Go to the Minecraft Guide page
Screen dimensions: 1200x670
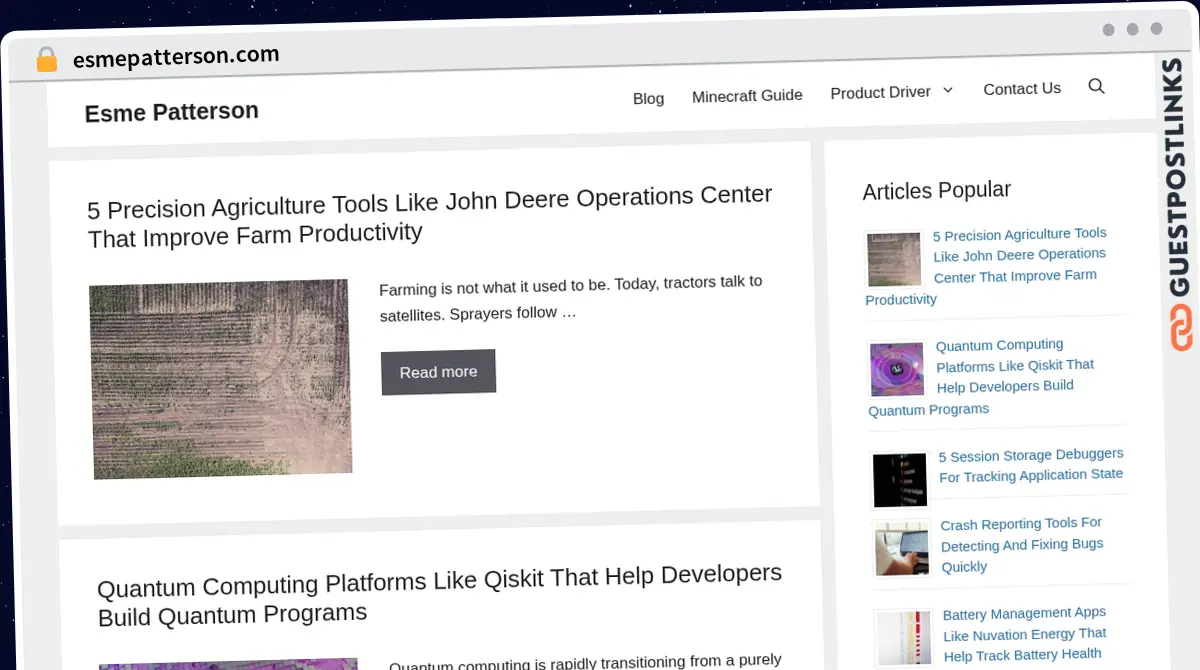[747, 96]
